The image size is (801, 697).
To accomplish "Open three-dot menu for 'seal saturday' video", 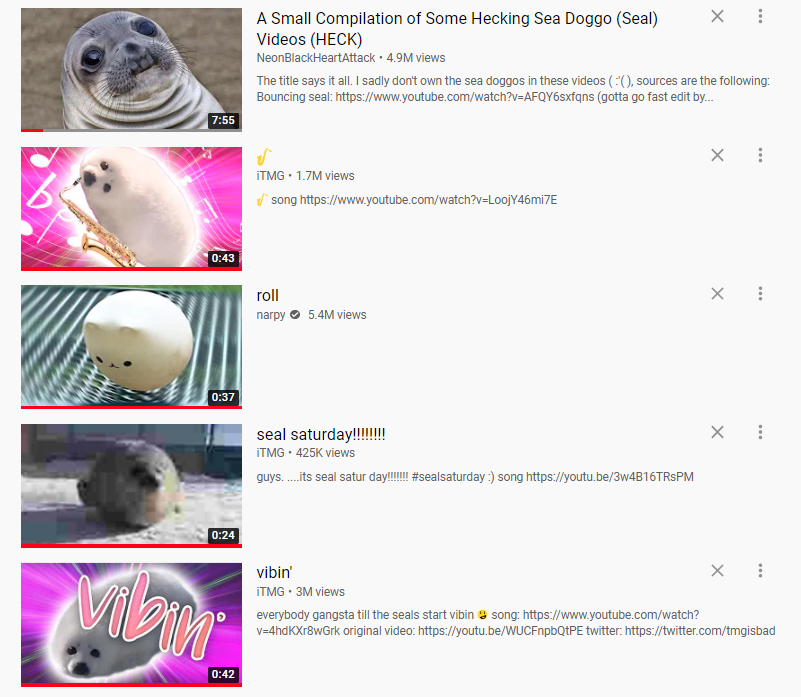I will tap(760, 432).
